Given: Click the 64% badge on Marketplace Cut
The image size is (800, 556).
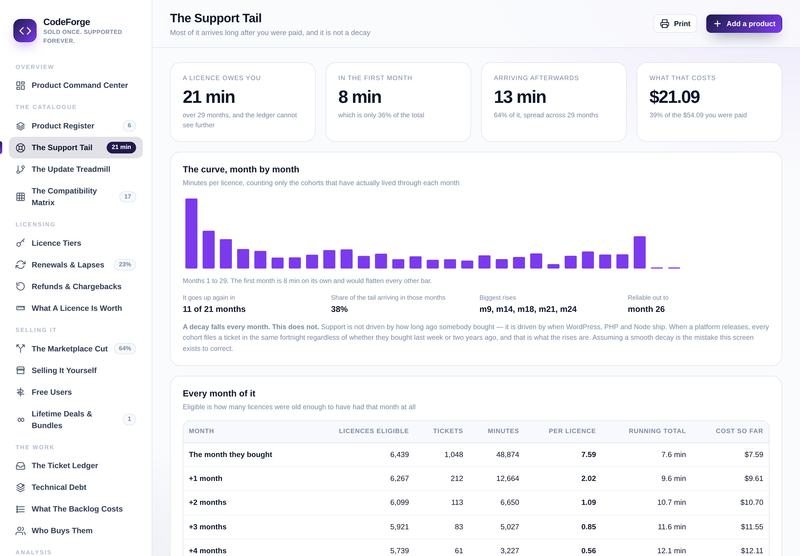Looking at the screenshot, I should [x=124, y=349].
